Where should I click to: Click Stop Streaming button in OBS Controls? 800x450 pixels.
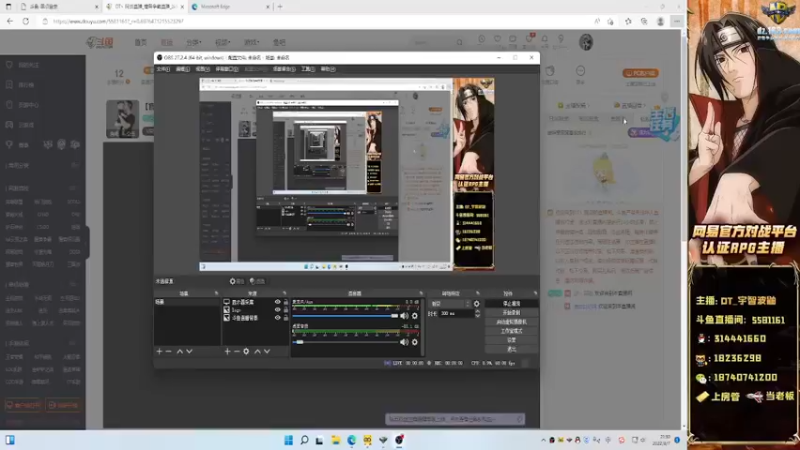[512, 304]
